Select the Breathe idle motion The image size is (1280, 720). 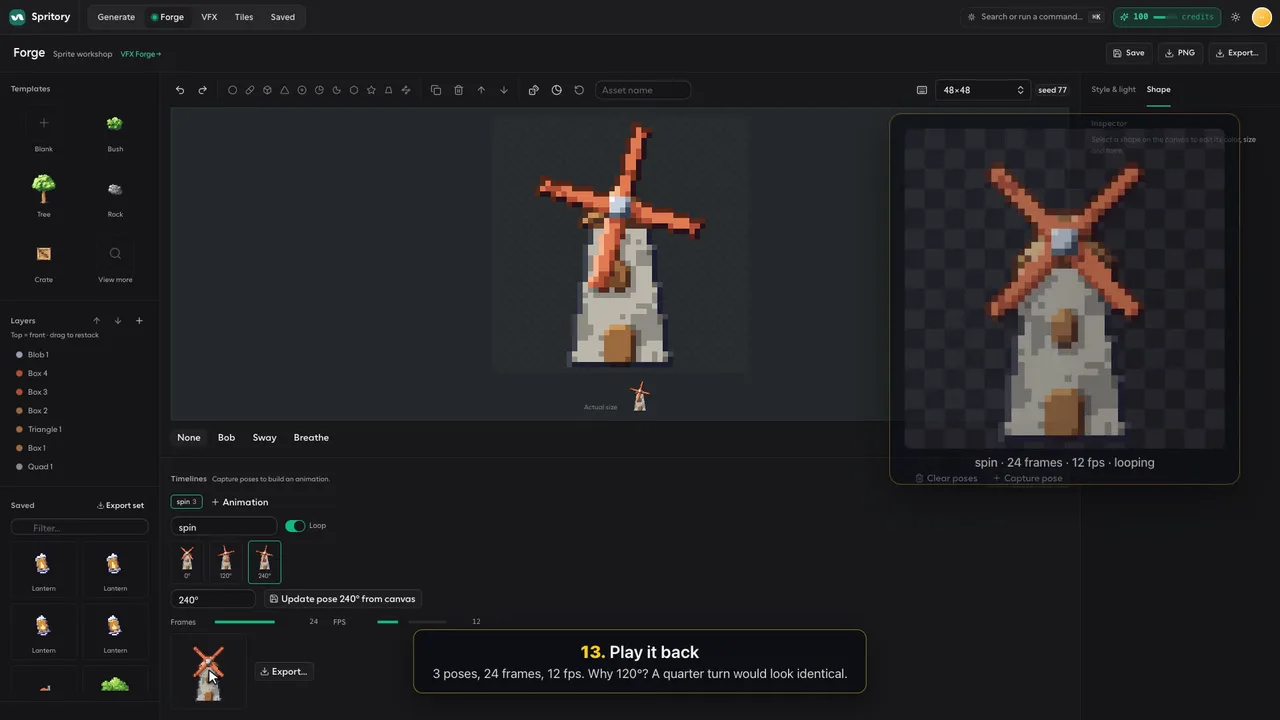[311, 438]
